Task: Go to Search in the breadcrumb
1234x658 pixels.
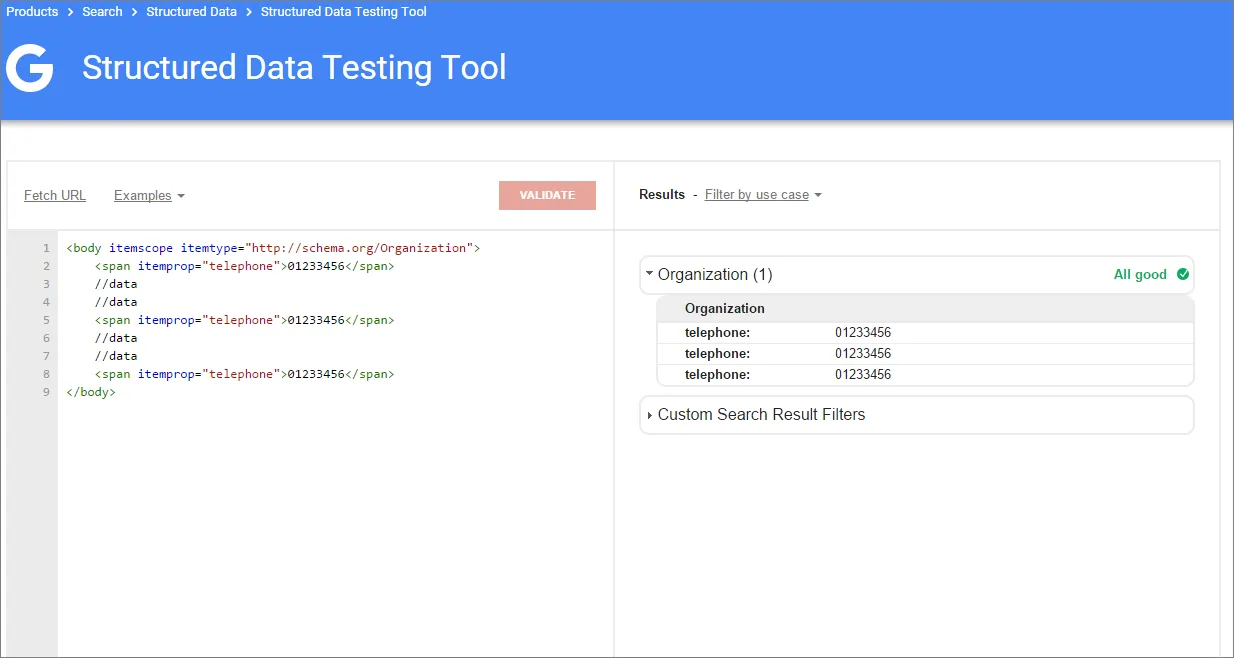Action: coord(102,12)
